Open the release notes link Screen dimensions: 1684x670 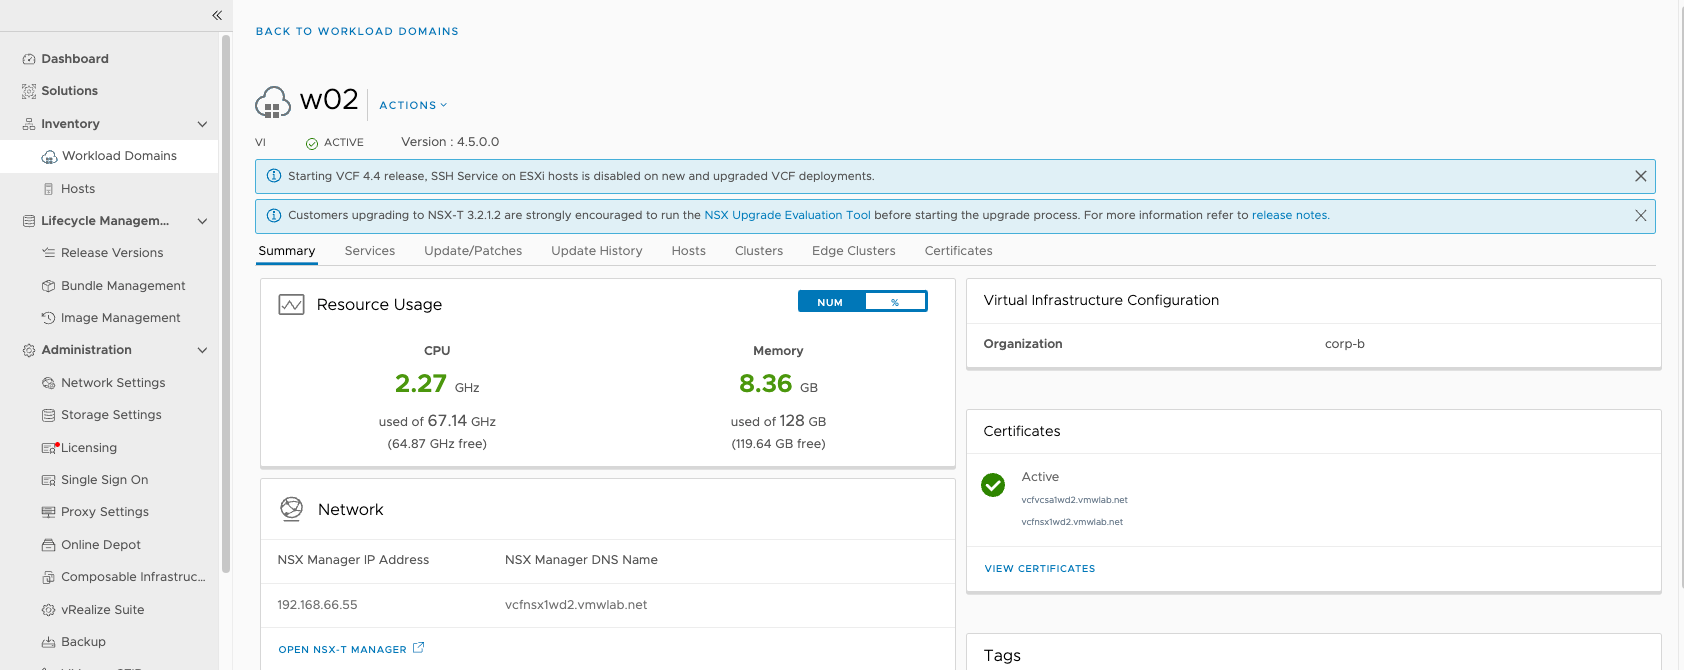click(x=1291, y=215)
